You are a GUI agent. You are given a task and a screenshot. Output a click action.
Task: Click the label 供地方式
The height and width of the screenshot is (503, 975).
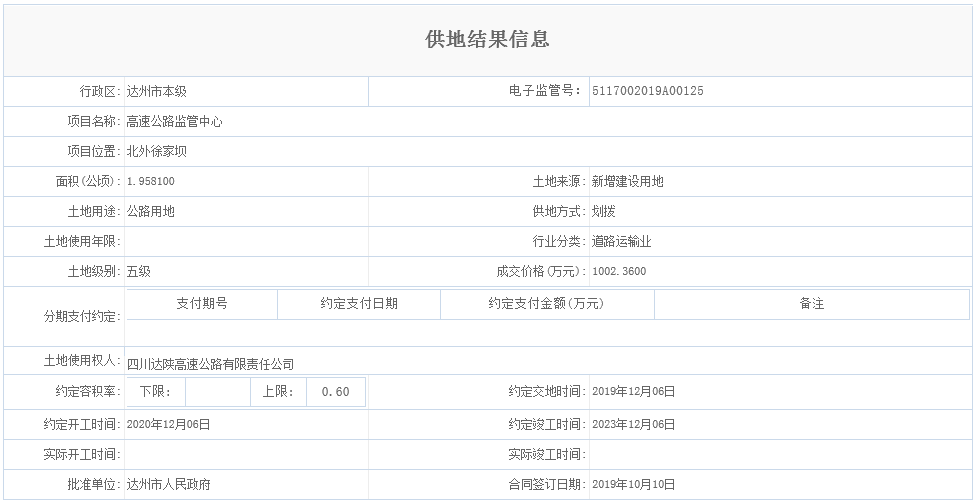point(560,211)
